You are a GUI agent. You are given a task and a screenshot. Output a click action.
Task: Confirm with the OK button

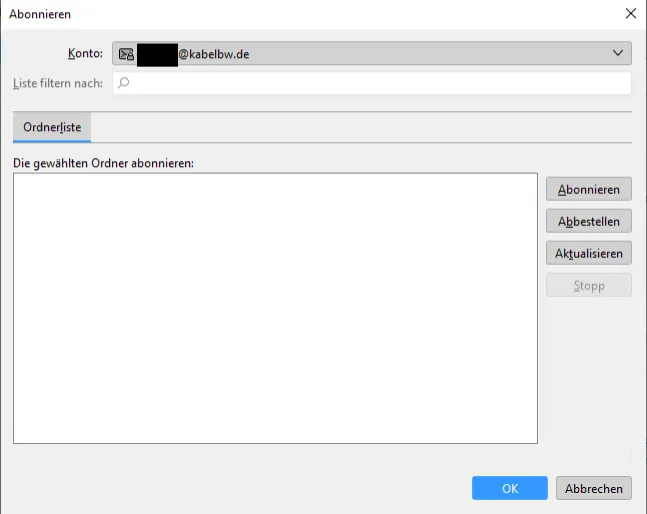click(510, 488)
